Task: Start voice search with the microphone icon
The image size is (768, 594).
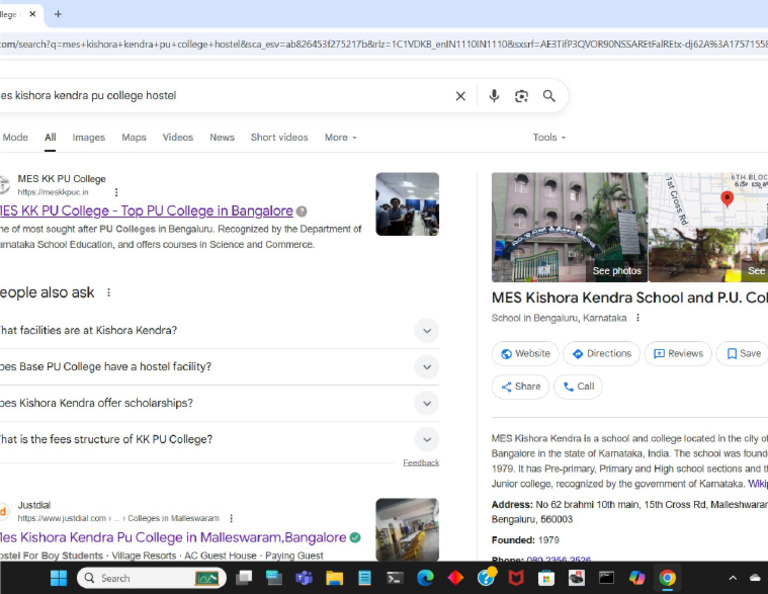Action: [x=494, y=96]
